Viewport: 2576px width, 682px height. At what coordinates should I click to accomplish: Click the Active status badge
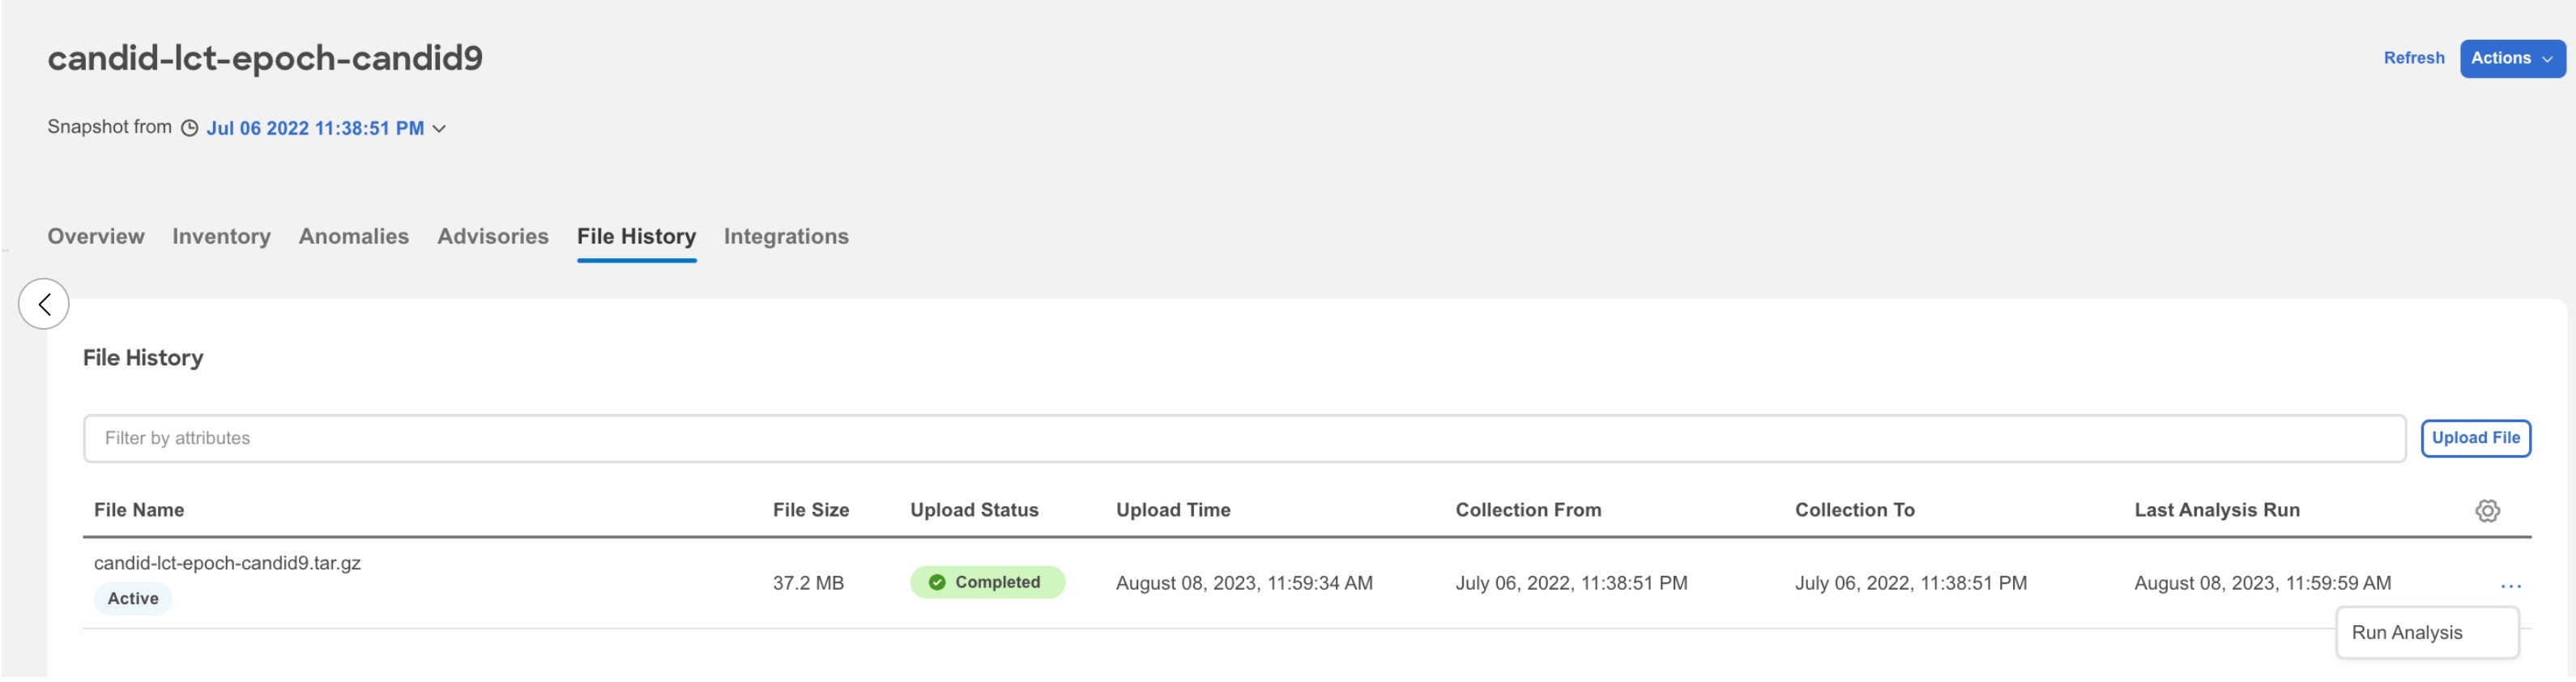coord(133,599)
